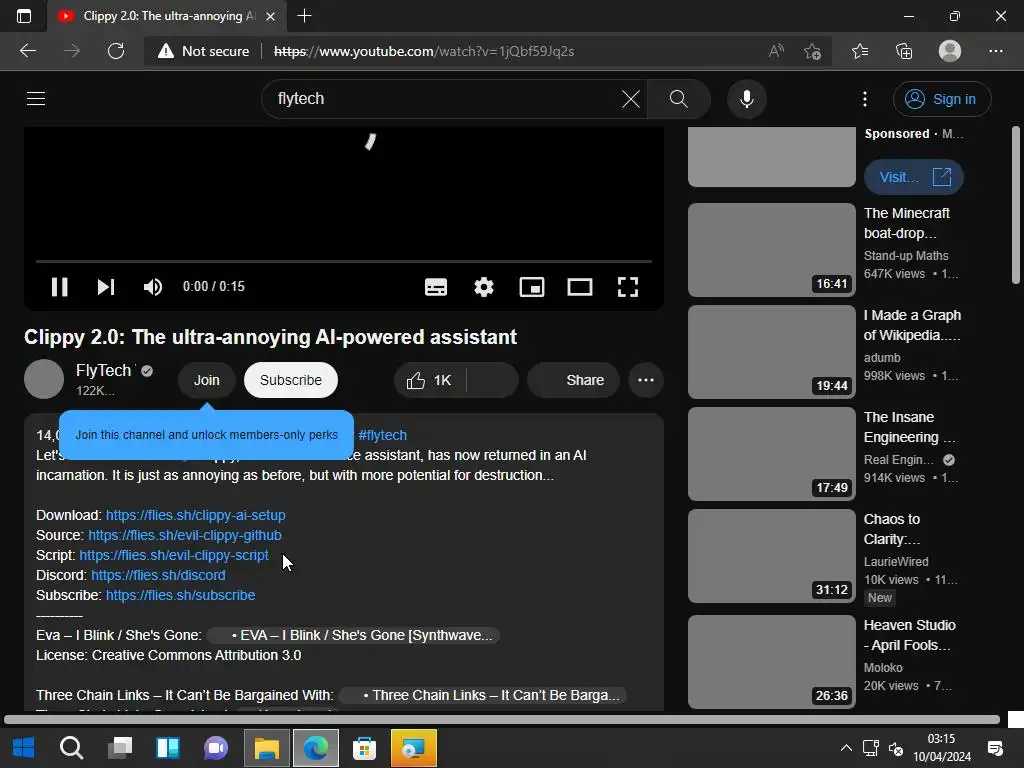Skip to the next video

[106, 287]
